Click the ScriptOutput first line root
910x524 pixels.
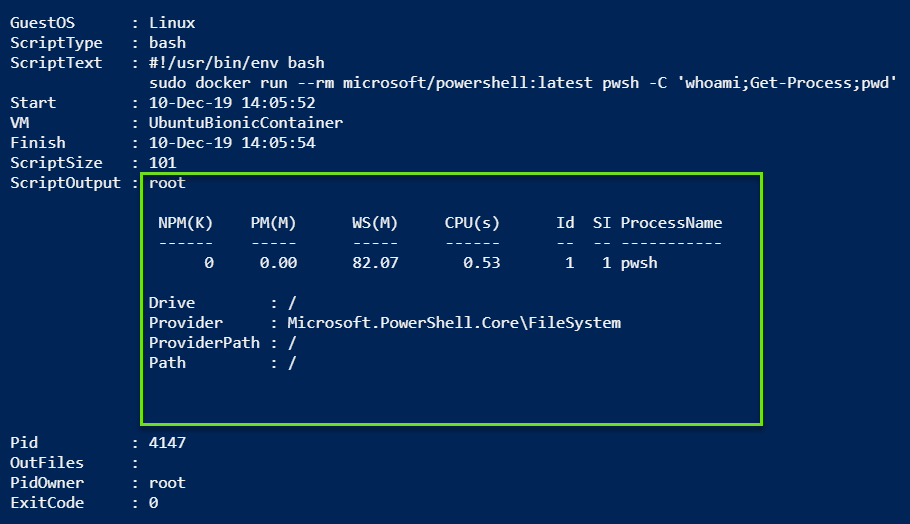pos(167,183)
